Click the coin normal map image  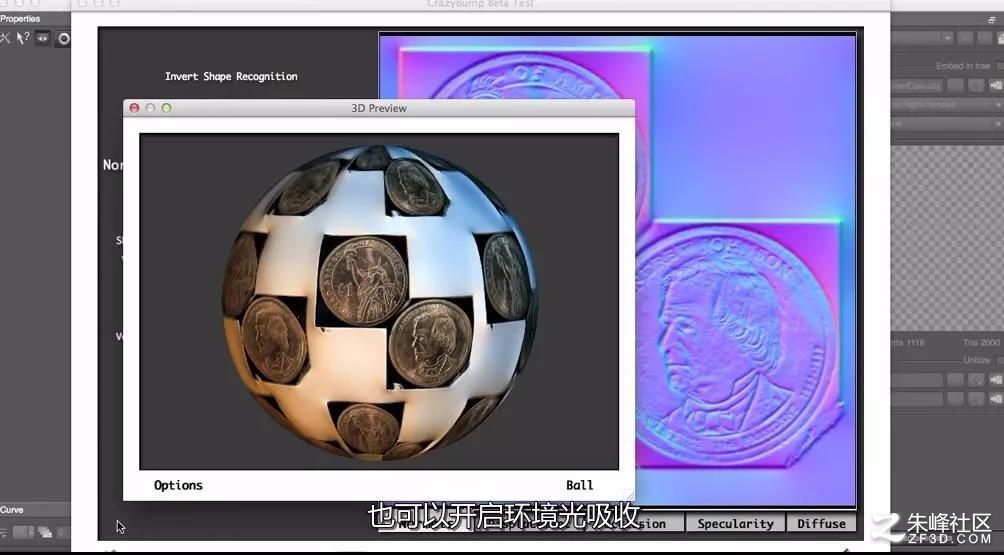coord(746,269)
